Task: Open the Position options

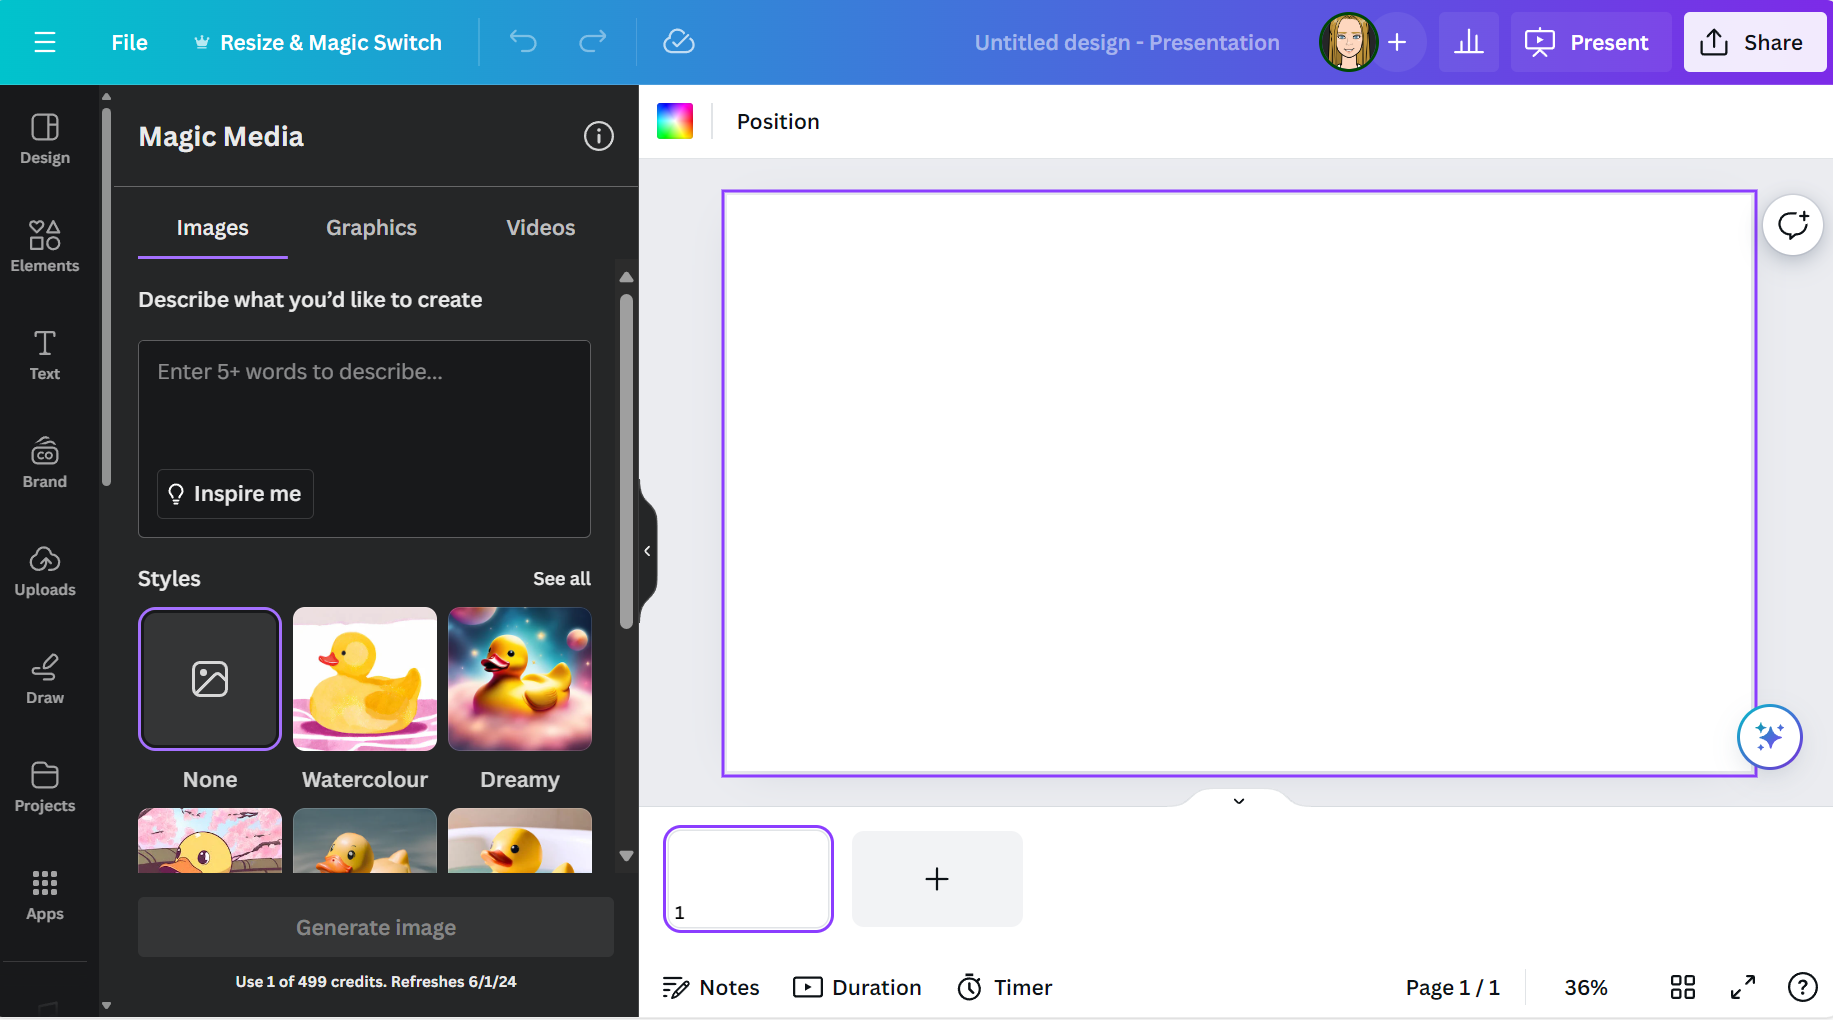Action: (778, 121)
